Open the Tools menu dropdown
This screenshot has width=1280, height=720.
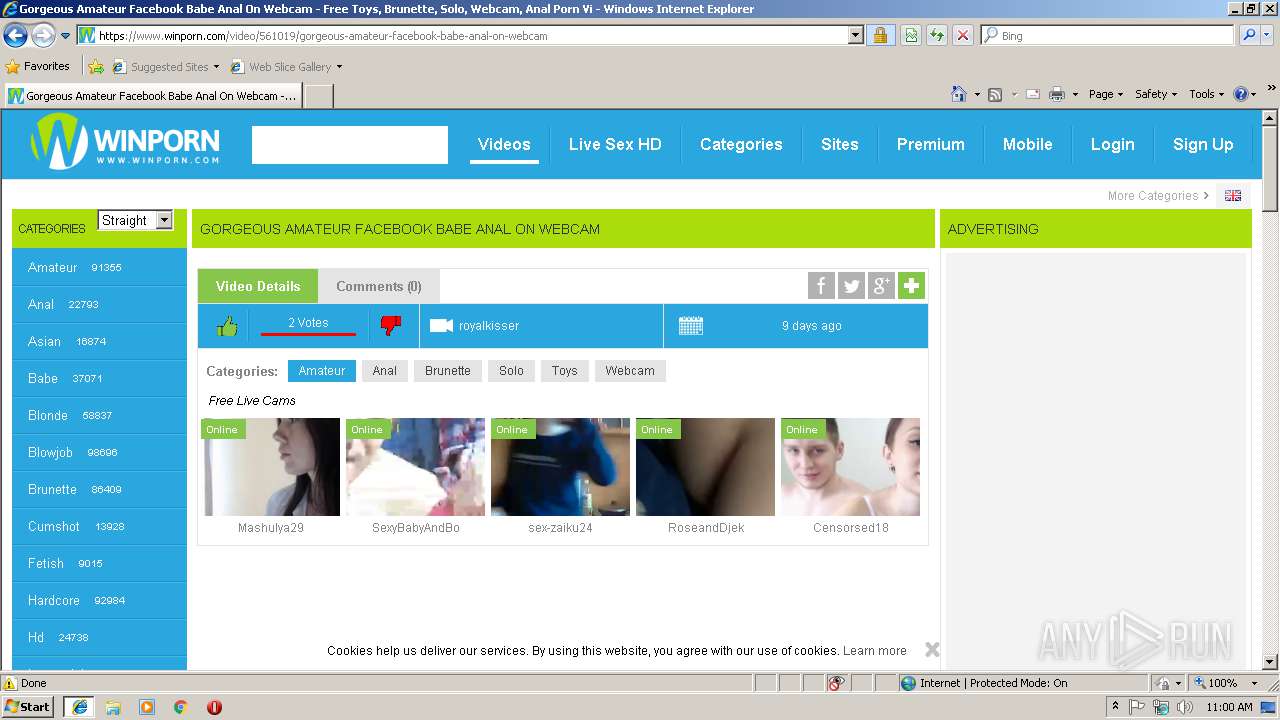point(1206,94)
